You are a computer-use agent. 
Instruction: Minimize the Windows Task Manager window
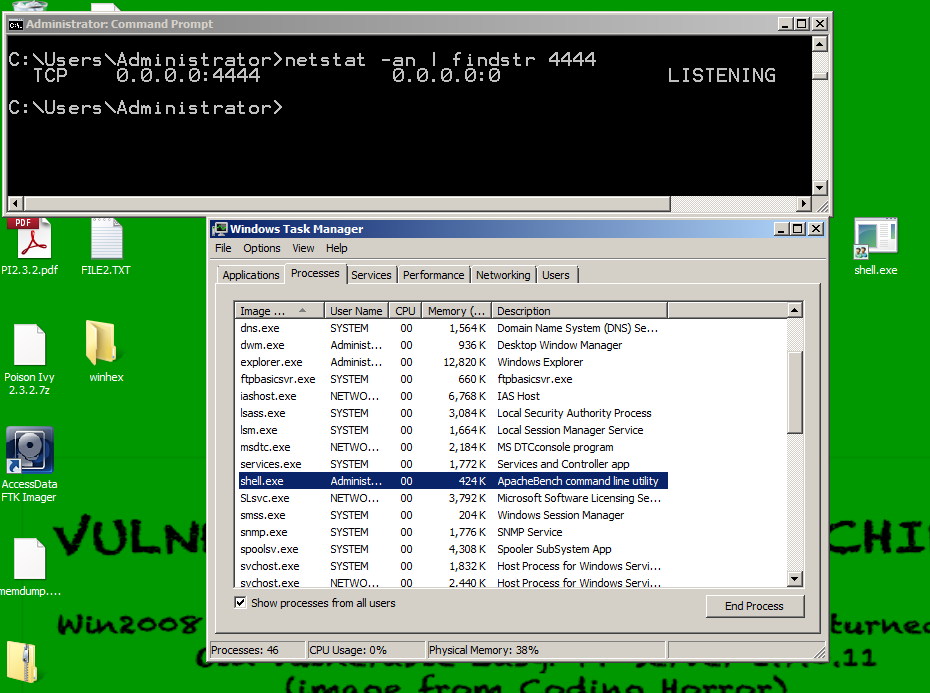782,229
